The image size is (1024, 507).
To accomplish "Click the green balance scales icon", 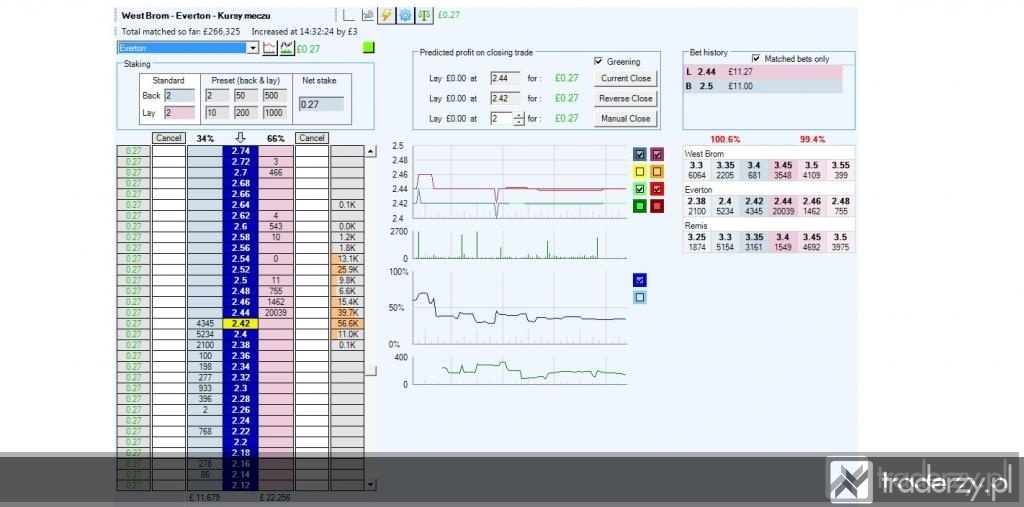I will coord(424,15).
